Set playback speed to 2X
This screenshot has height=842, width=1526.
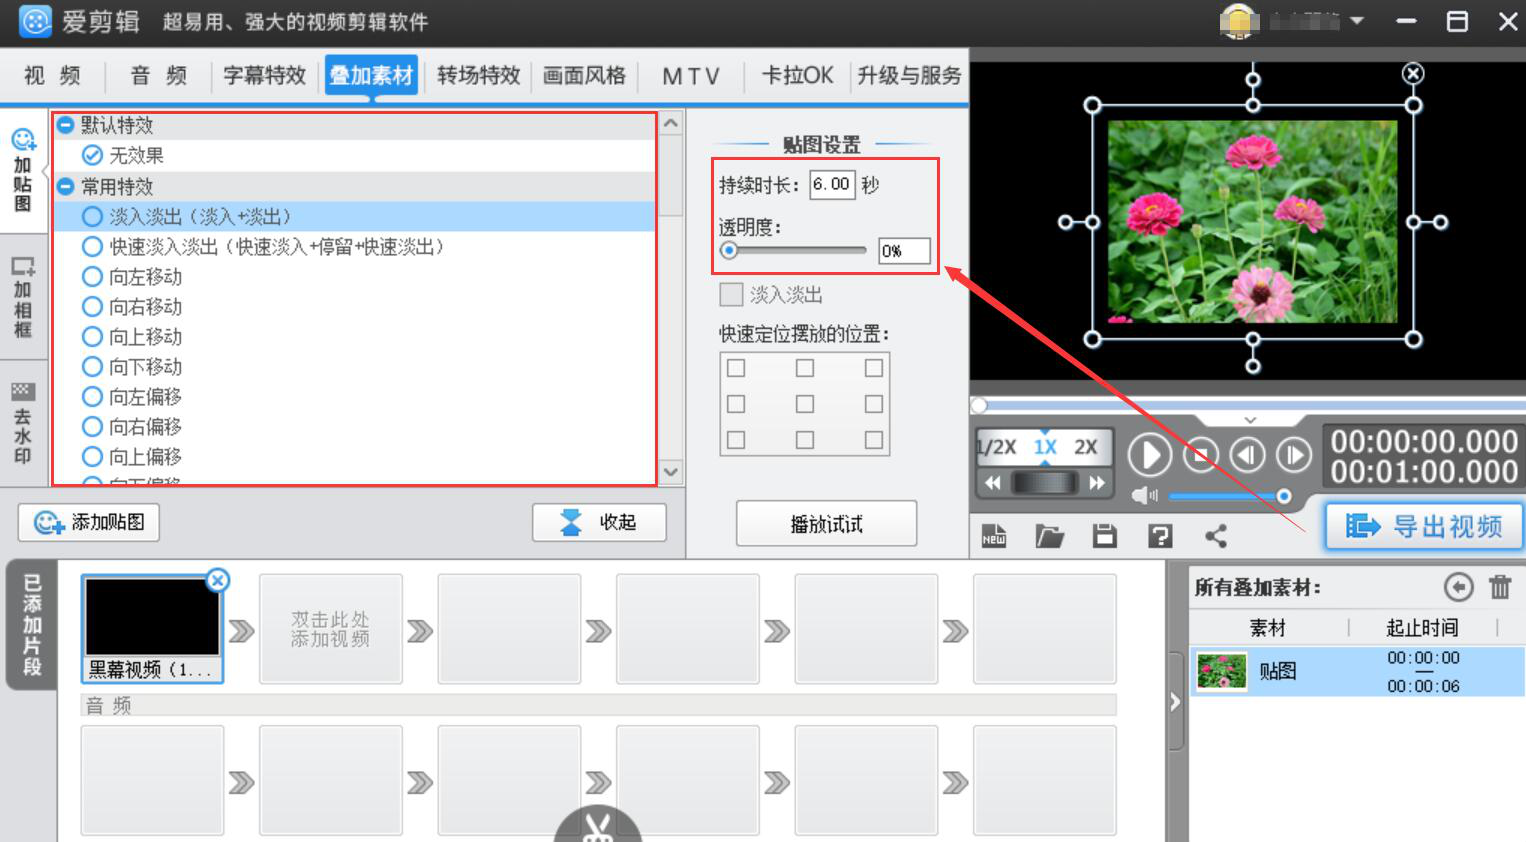tap(1086, 447)
